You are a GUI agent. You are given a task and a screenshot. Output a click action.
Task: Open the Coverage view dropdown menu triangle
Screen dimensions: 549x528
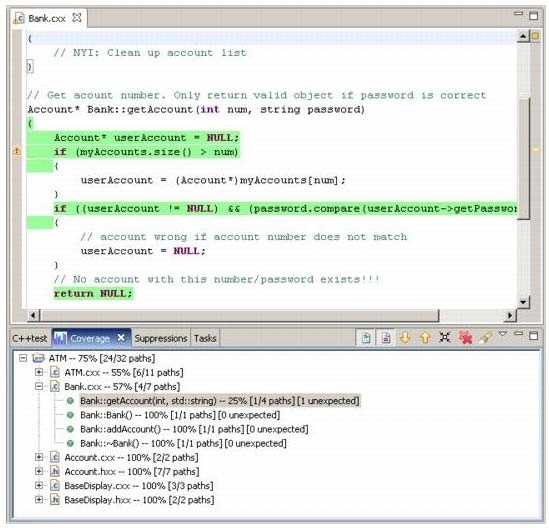503,334
